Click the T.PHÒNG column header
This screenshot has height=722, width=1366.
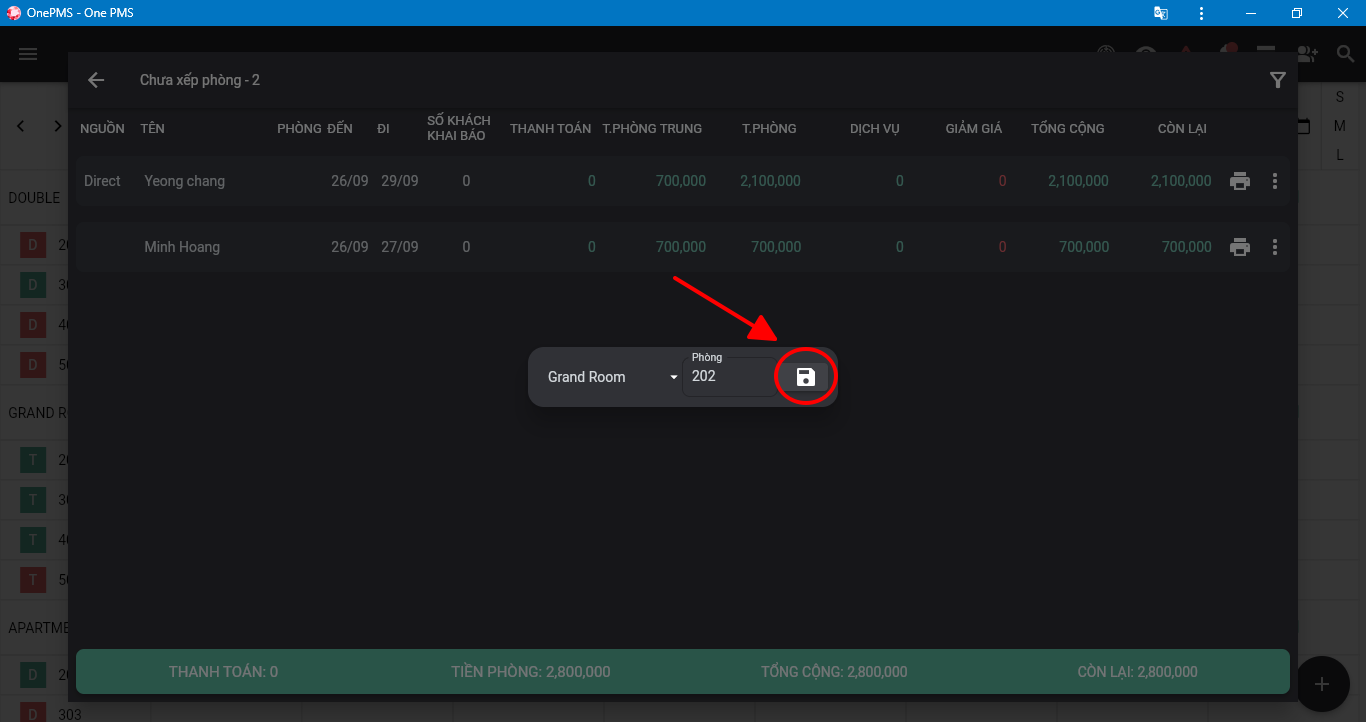[x=769, y=128]
